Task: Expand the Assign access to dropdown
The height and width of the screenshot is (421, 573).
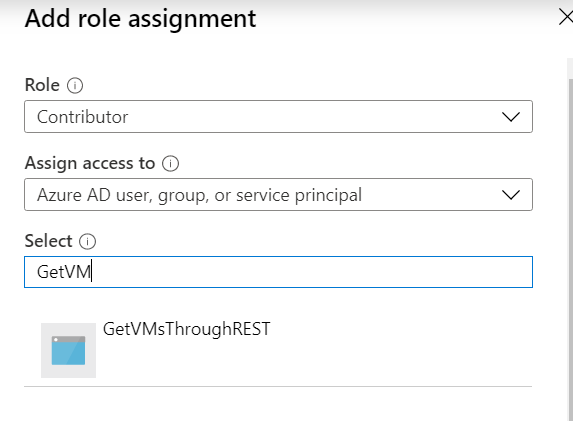Action: pos(278,194)
